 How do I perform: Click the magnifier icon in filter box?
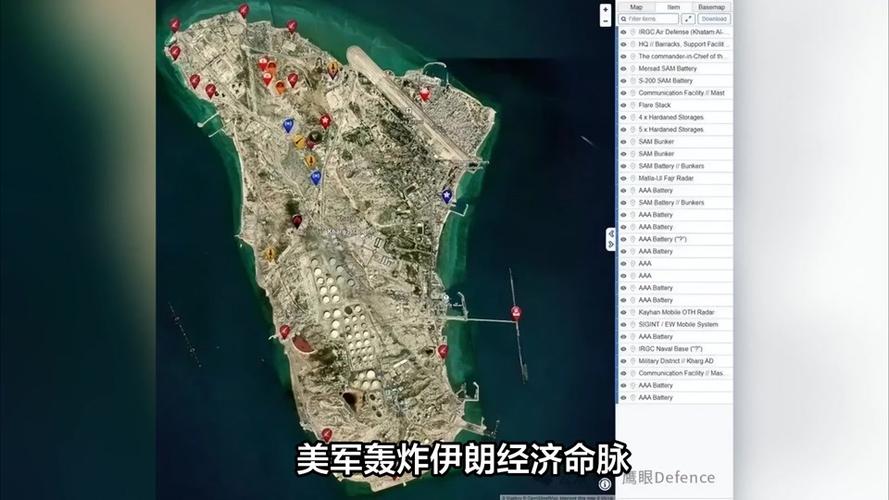[624, 19]
